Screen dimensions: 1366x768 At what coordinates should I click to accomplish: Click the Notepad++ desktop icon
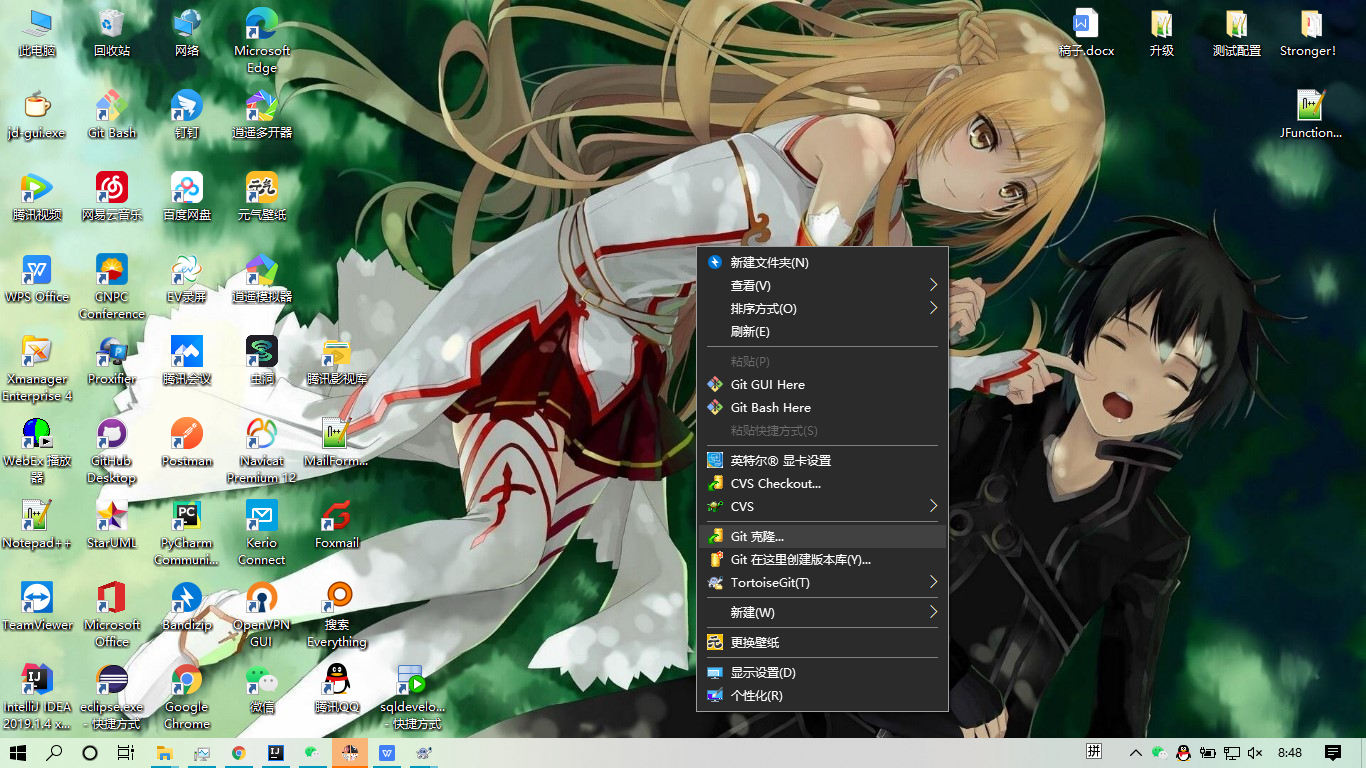click(37, 524)
